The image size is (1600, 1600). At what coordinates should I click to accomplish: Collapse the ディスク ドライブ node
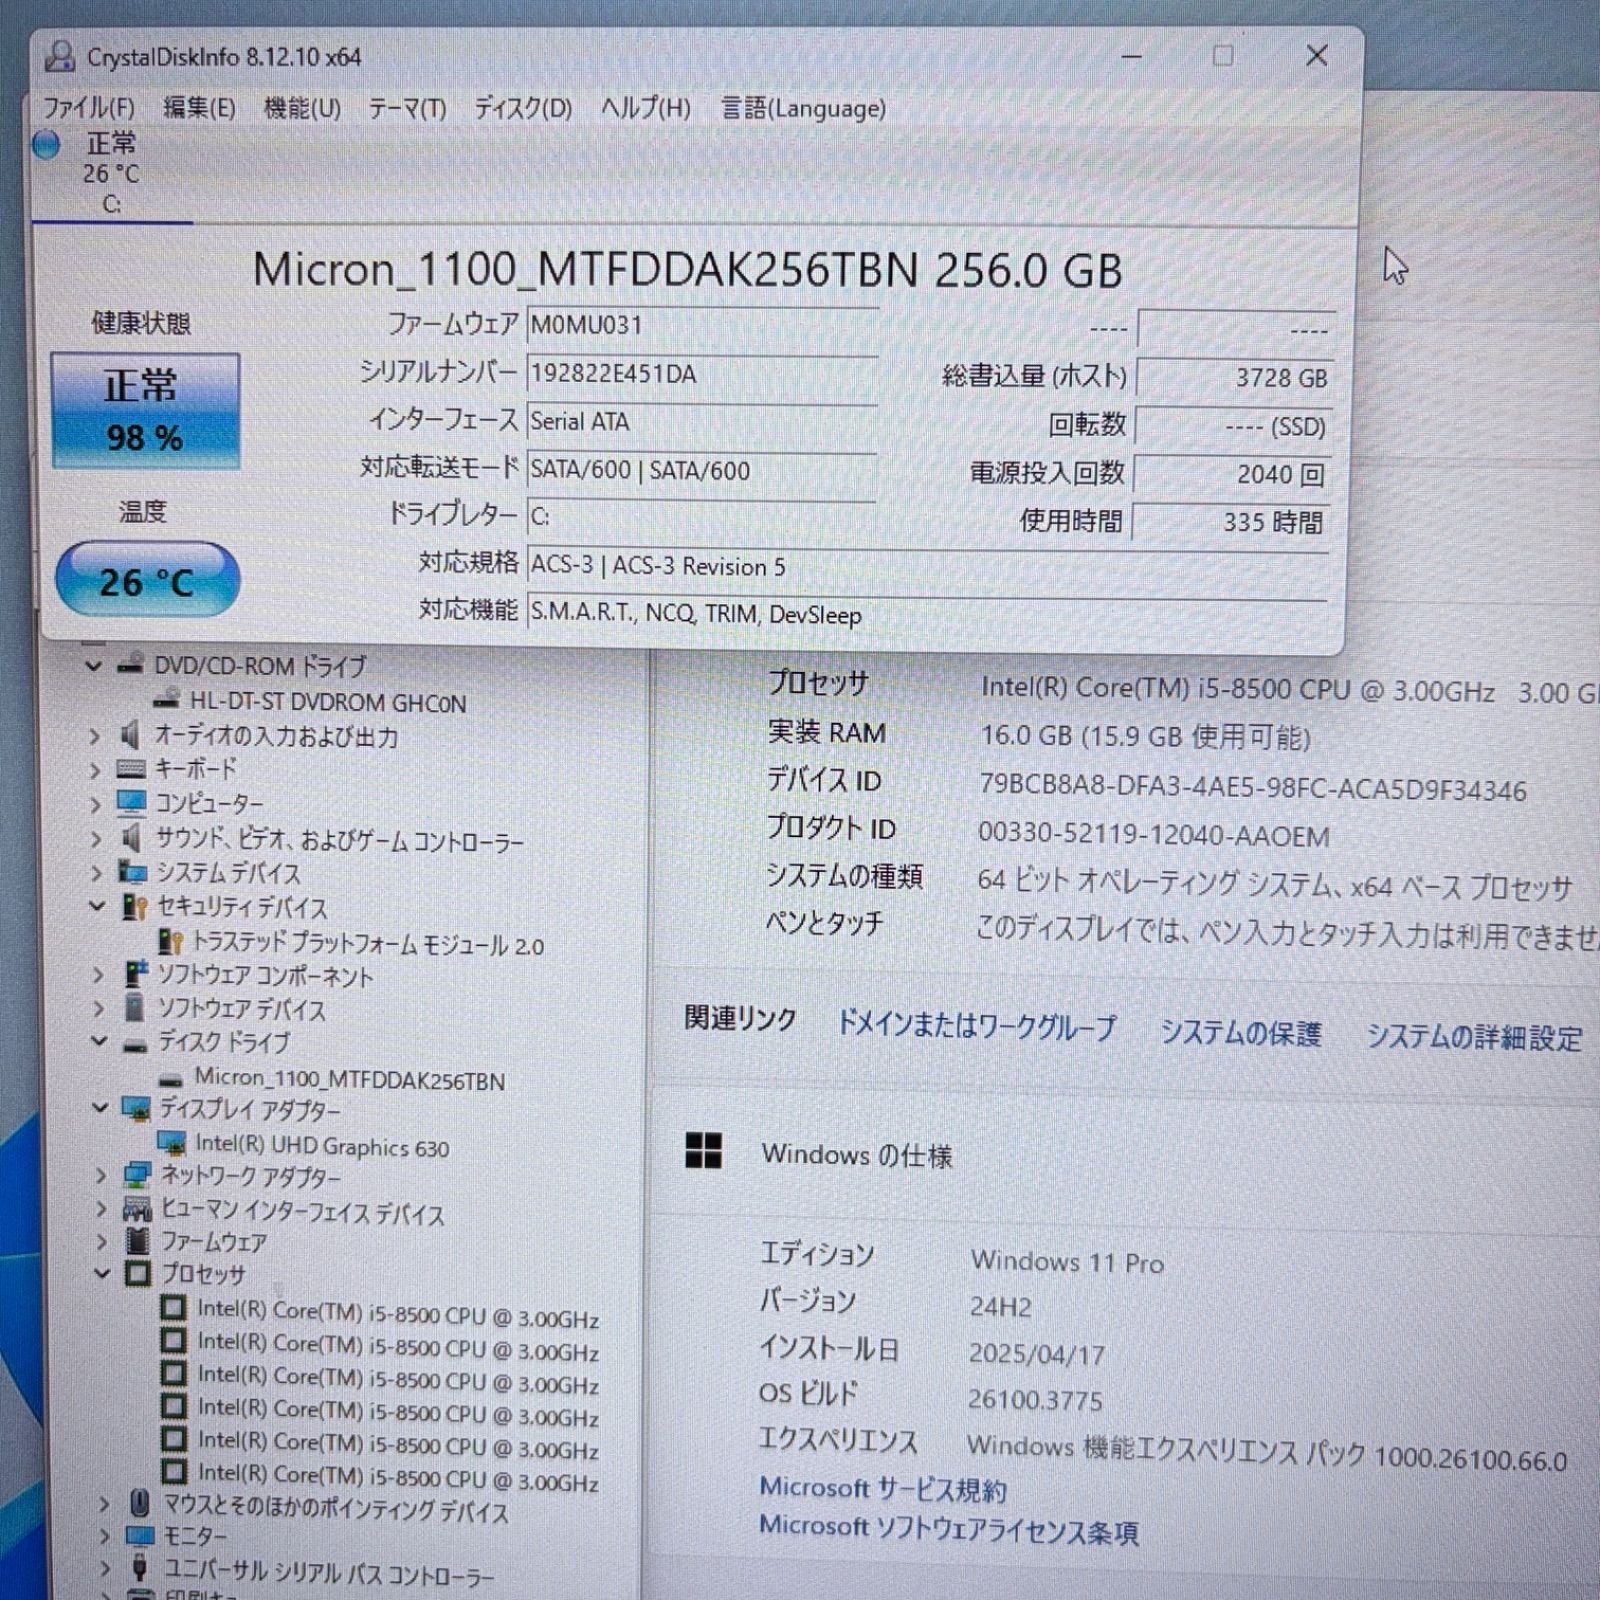coord(99,1041)
